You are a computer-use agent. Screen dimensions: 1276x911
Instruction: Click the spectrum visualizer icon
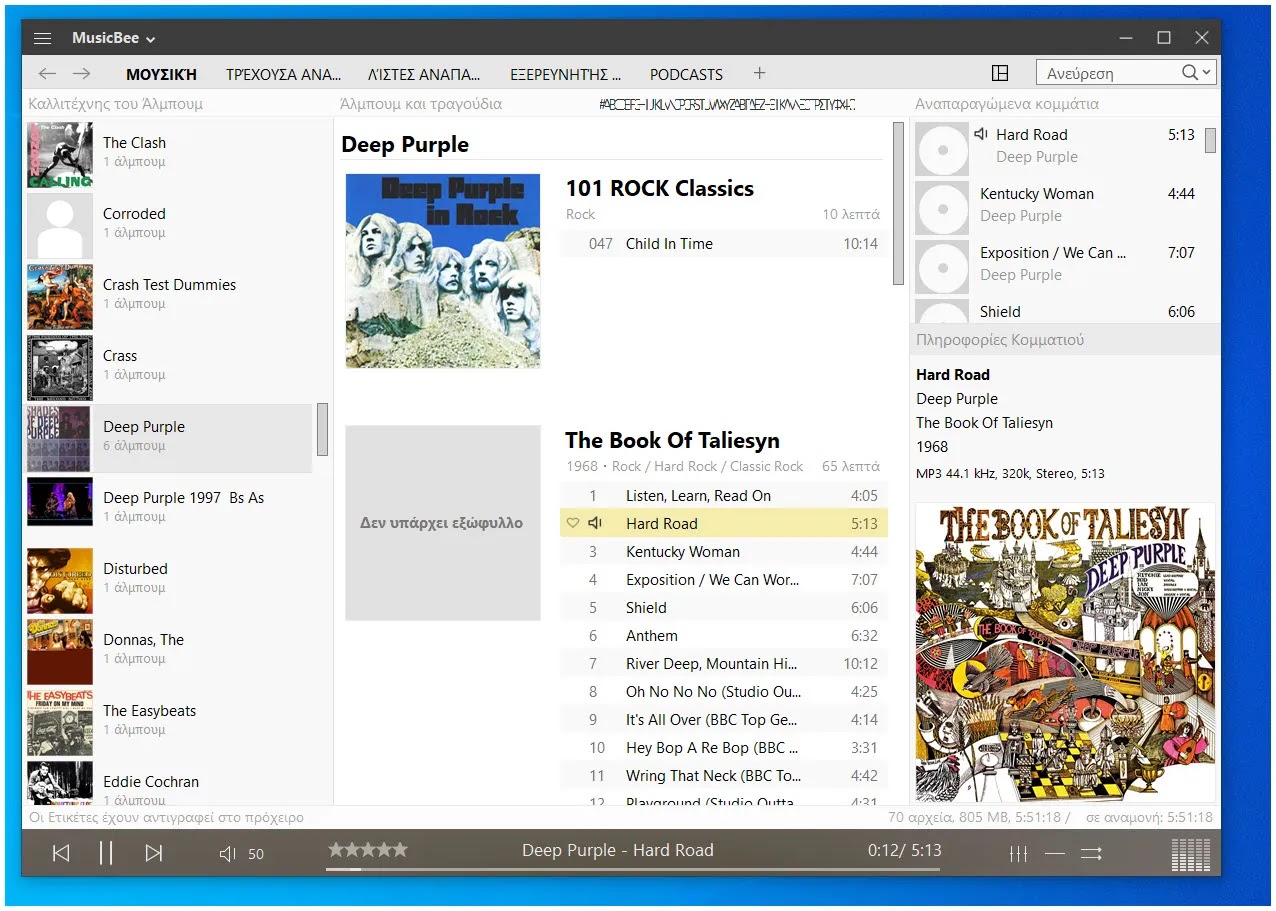pos(1190,854)
